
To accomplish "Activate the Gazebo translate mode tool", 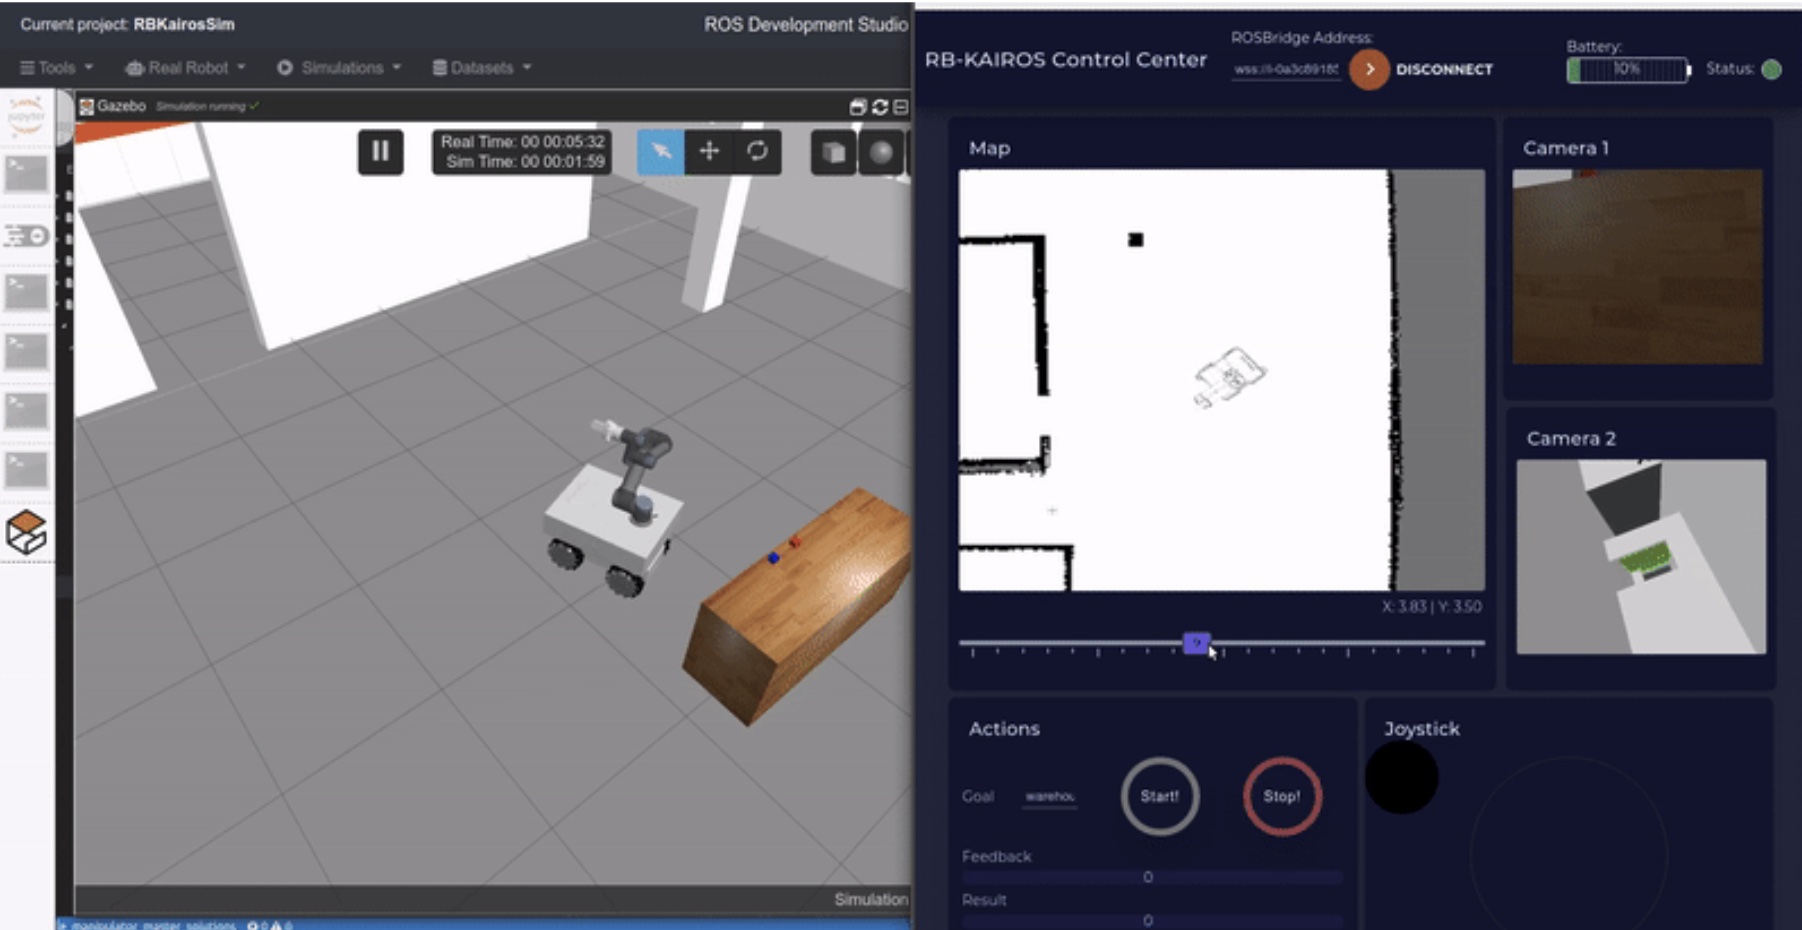I will 709,152.
